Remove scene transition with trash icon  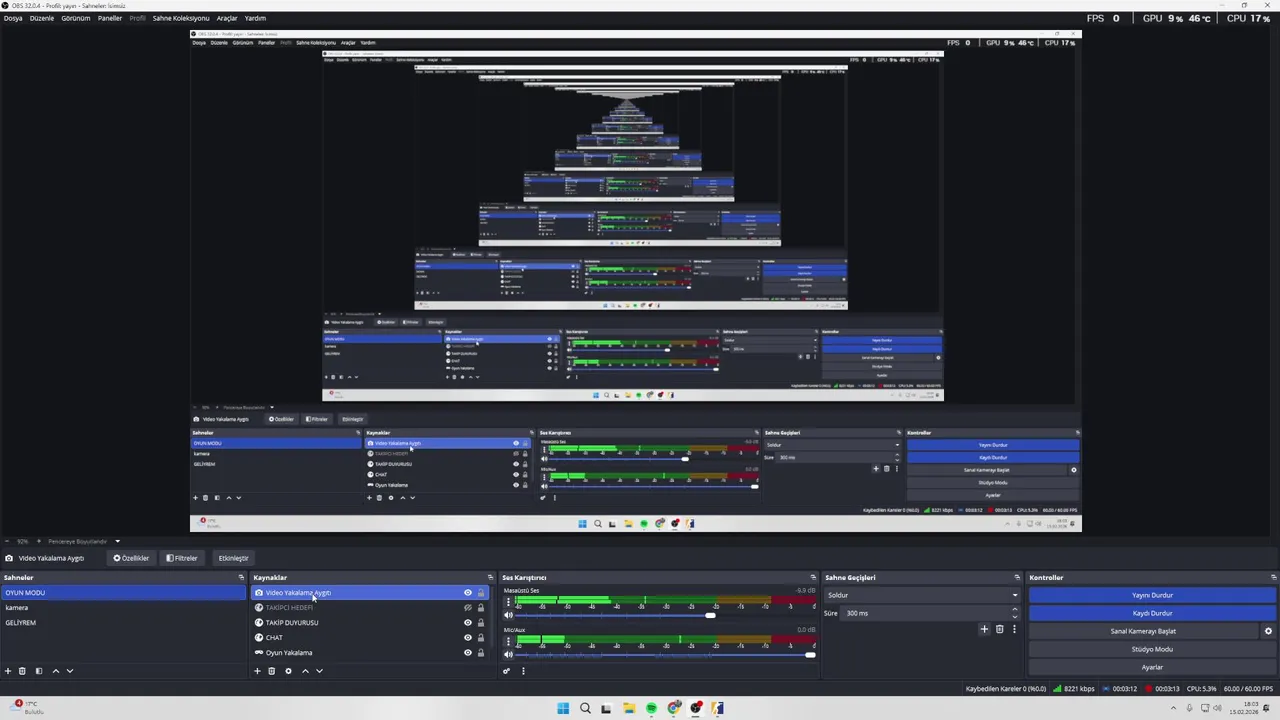999,629
